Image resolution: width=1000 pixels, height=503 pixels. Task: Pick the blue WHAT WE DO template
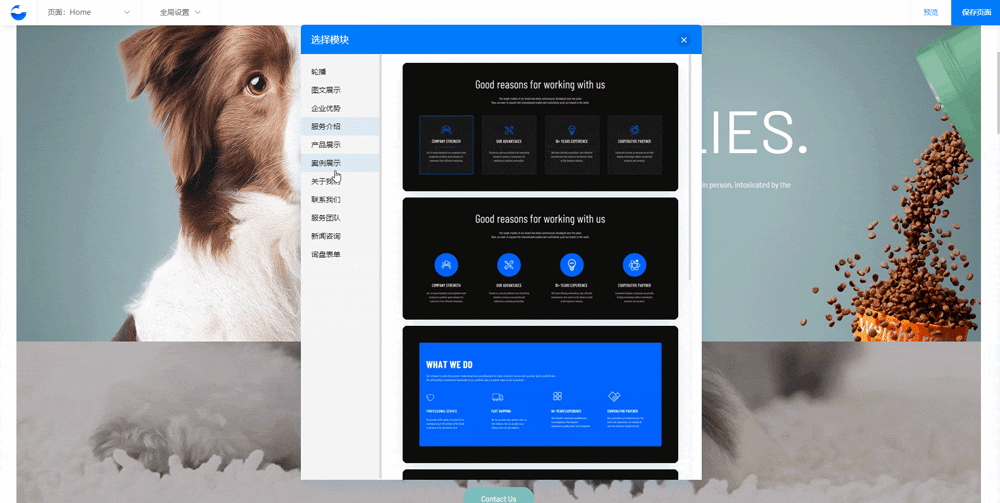540,394
